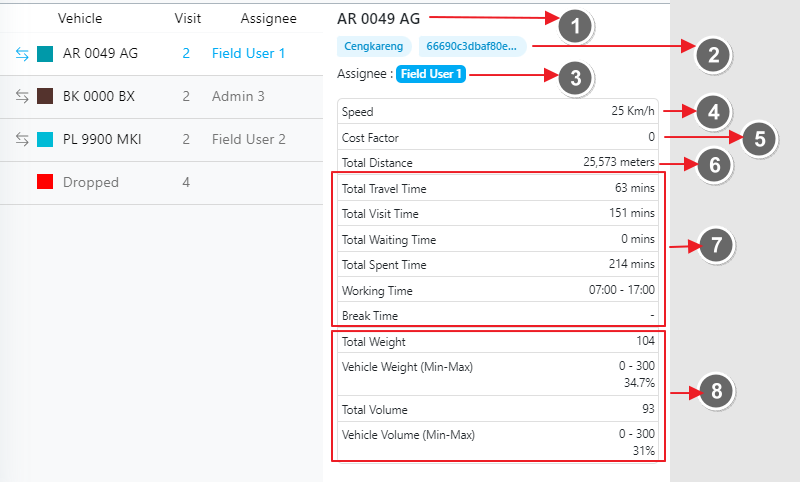Click the Field User 2 assignee name
Viewport: 800px width, 482px height.
tap(249, 140)
